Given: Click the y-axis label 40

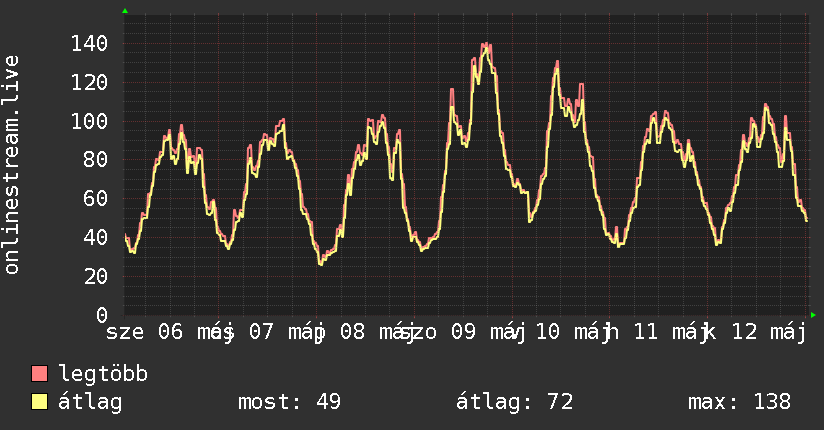Looking at the screenshot, I should coord(96,238).
